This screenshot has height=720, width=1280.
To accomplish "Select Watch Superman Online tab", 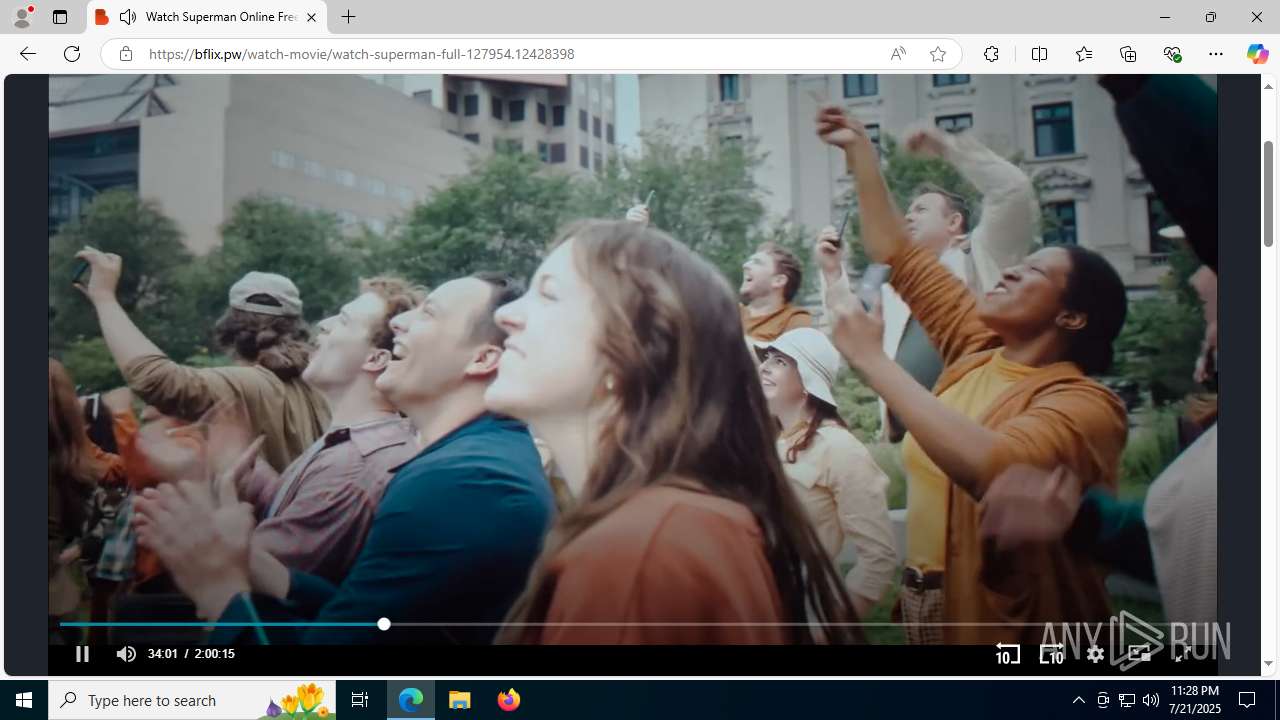I will point(207,17).
